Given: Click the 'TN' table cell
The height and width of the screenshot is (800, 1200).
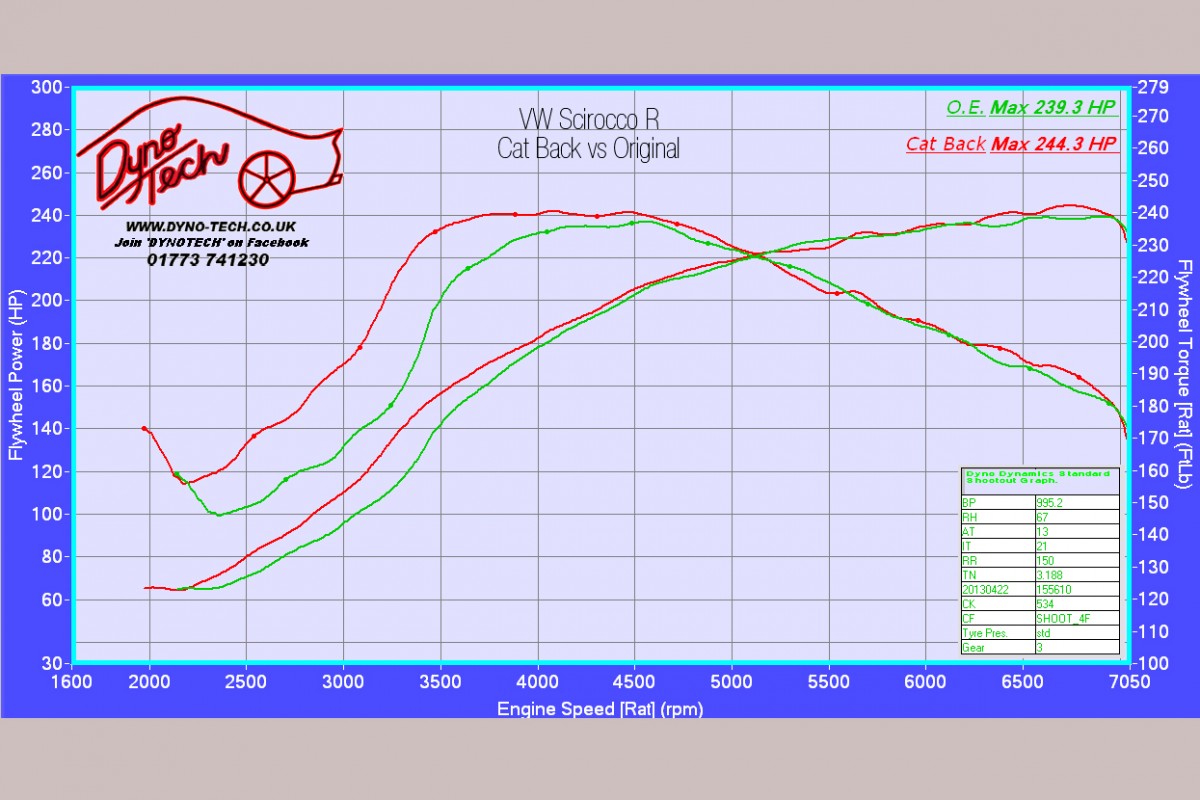Looking at the screenshot, I should click(x=998, y=574).
